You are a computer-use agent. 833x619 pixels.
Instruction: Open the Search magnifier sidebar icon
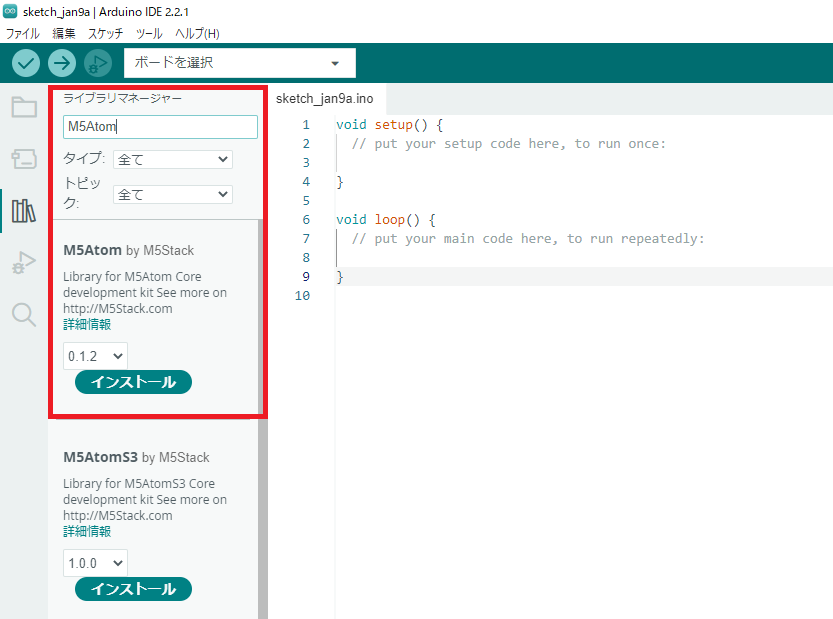click(x=24, y=315)
